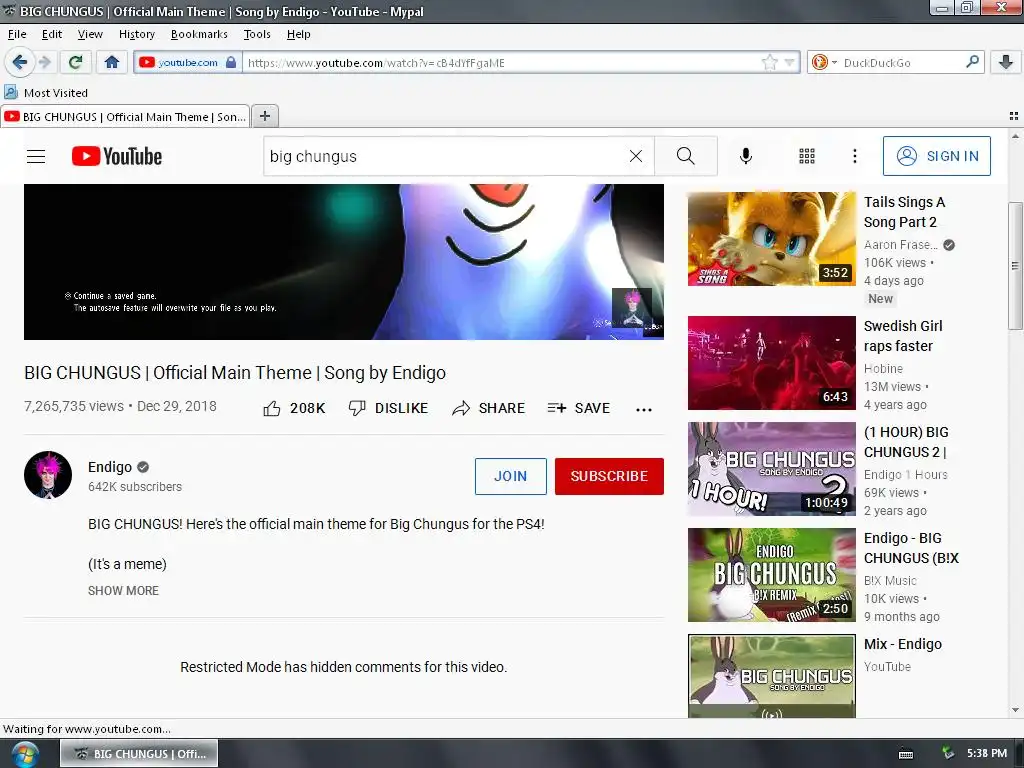
Task: Go back with the browser back arrow
Action: point(20,63)
